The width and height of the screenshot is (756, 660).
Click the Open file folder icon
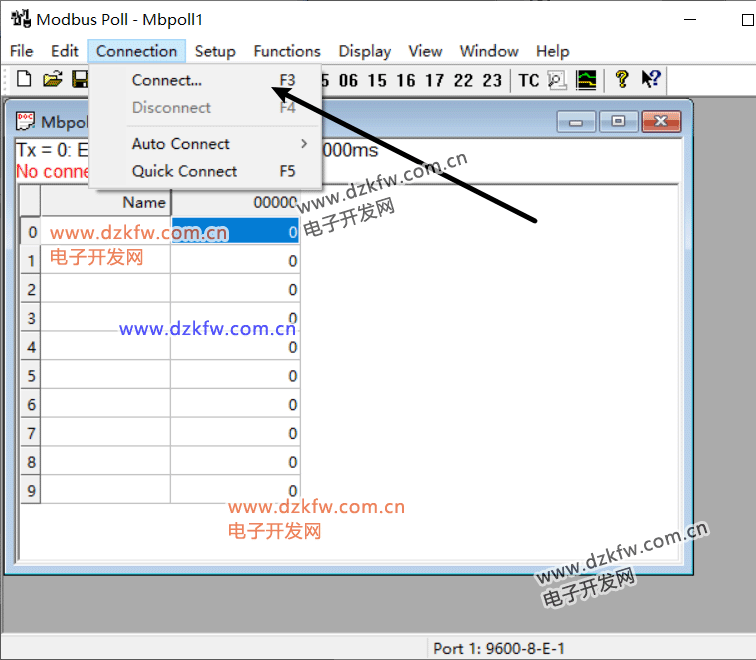pos(52,80)
